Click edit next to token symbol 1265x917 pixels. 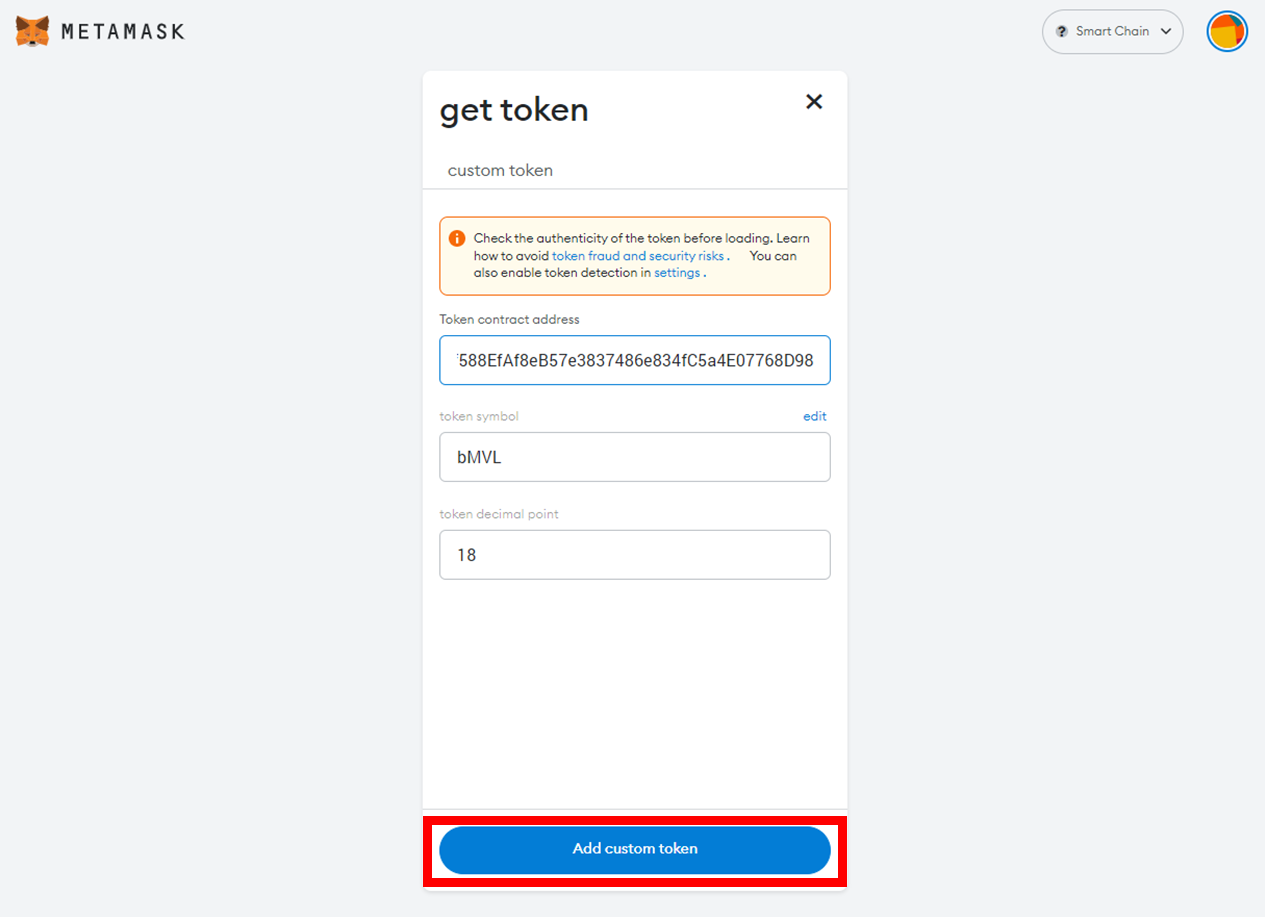[x=815, y=416]
